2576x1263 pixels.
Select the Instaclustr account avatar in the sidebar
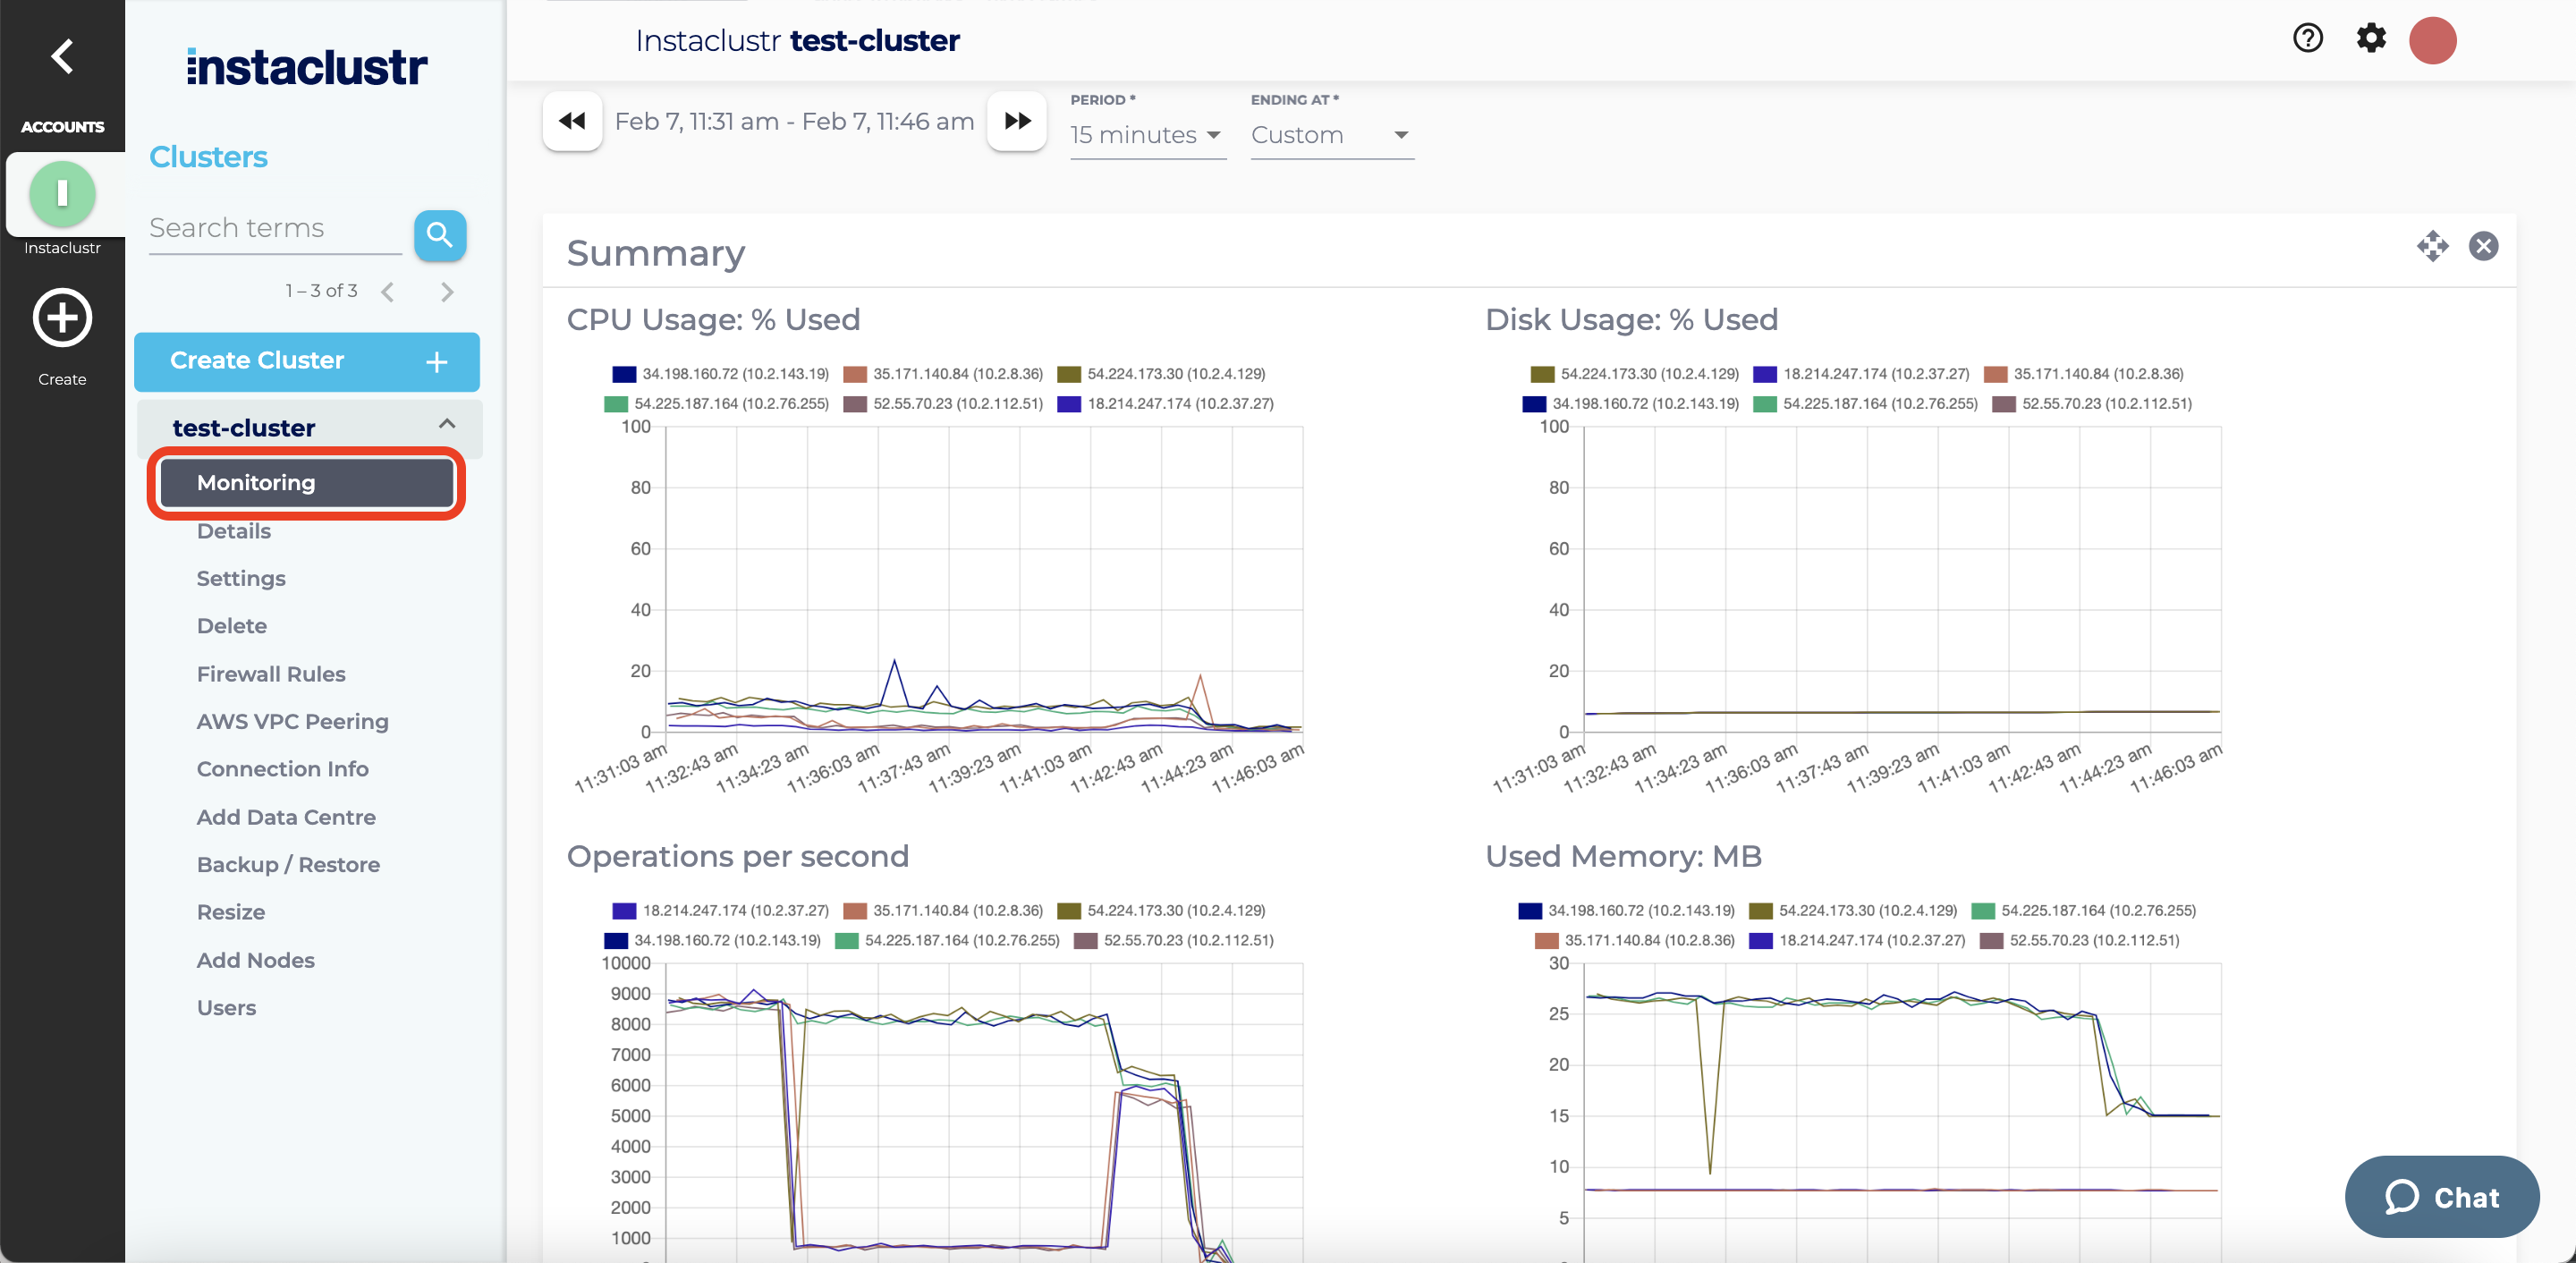coord(62,194)
